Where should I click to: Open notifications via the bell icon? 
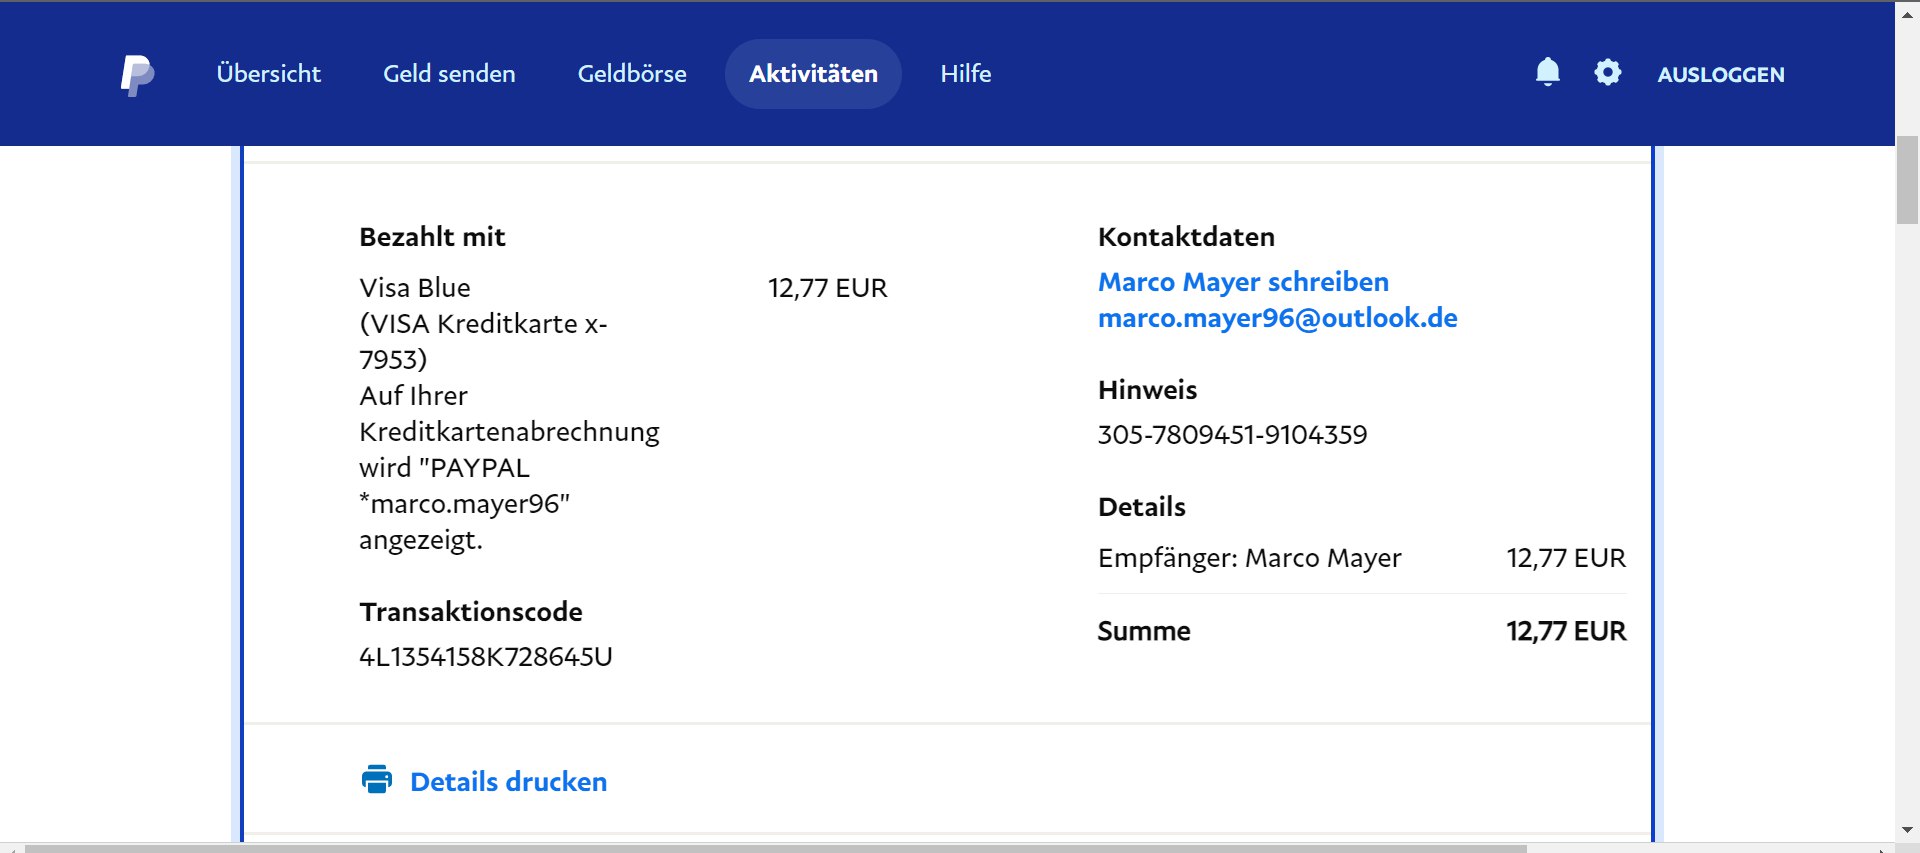[x=1547, y=73]
